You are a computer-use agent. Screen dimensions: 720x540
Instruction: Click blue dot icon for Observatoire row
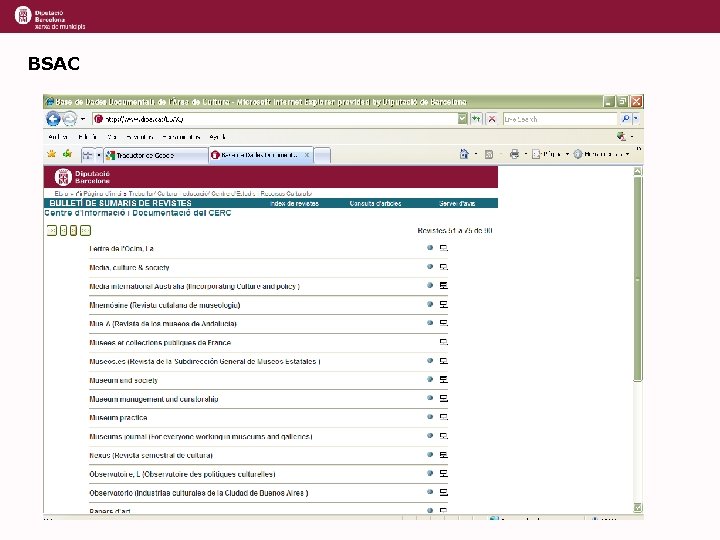point(430,473)
